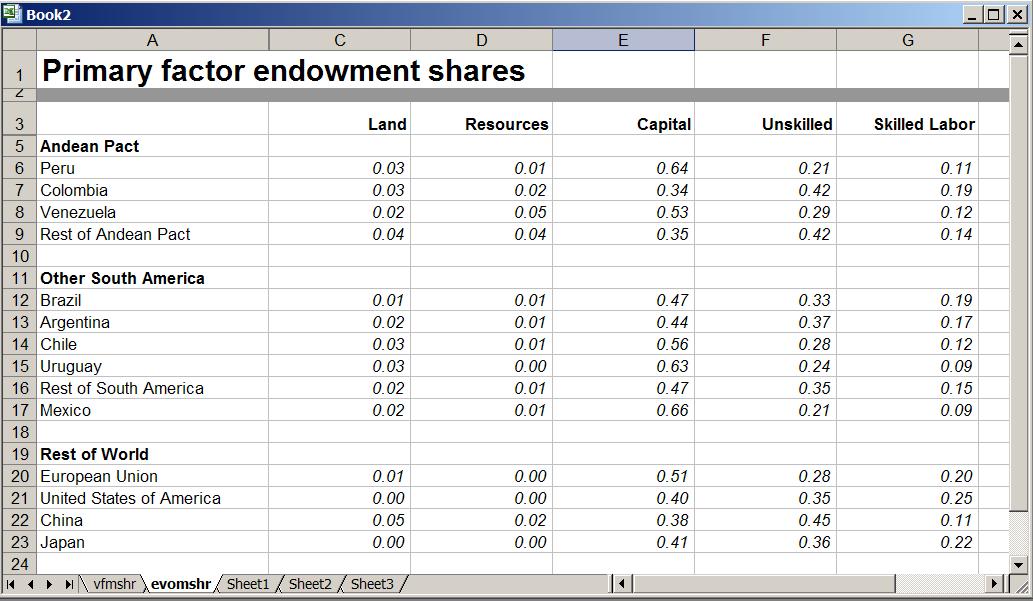Viewport: 1033px width, 601px height.
Task: Open the Sheet1 tab
Action: [x=248, y=584]
